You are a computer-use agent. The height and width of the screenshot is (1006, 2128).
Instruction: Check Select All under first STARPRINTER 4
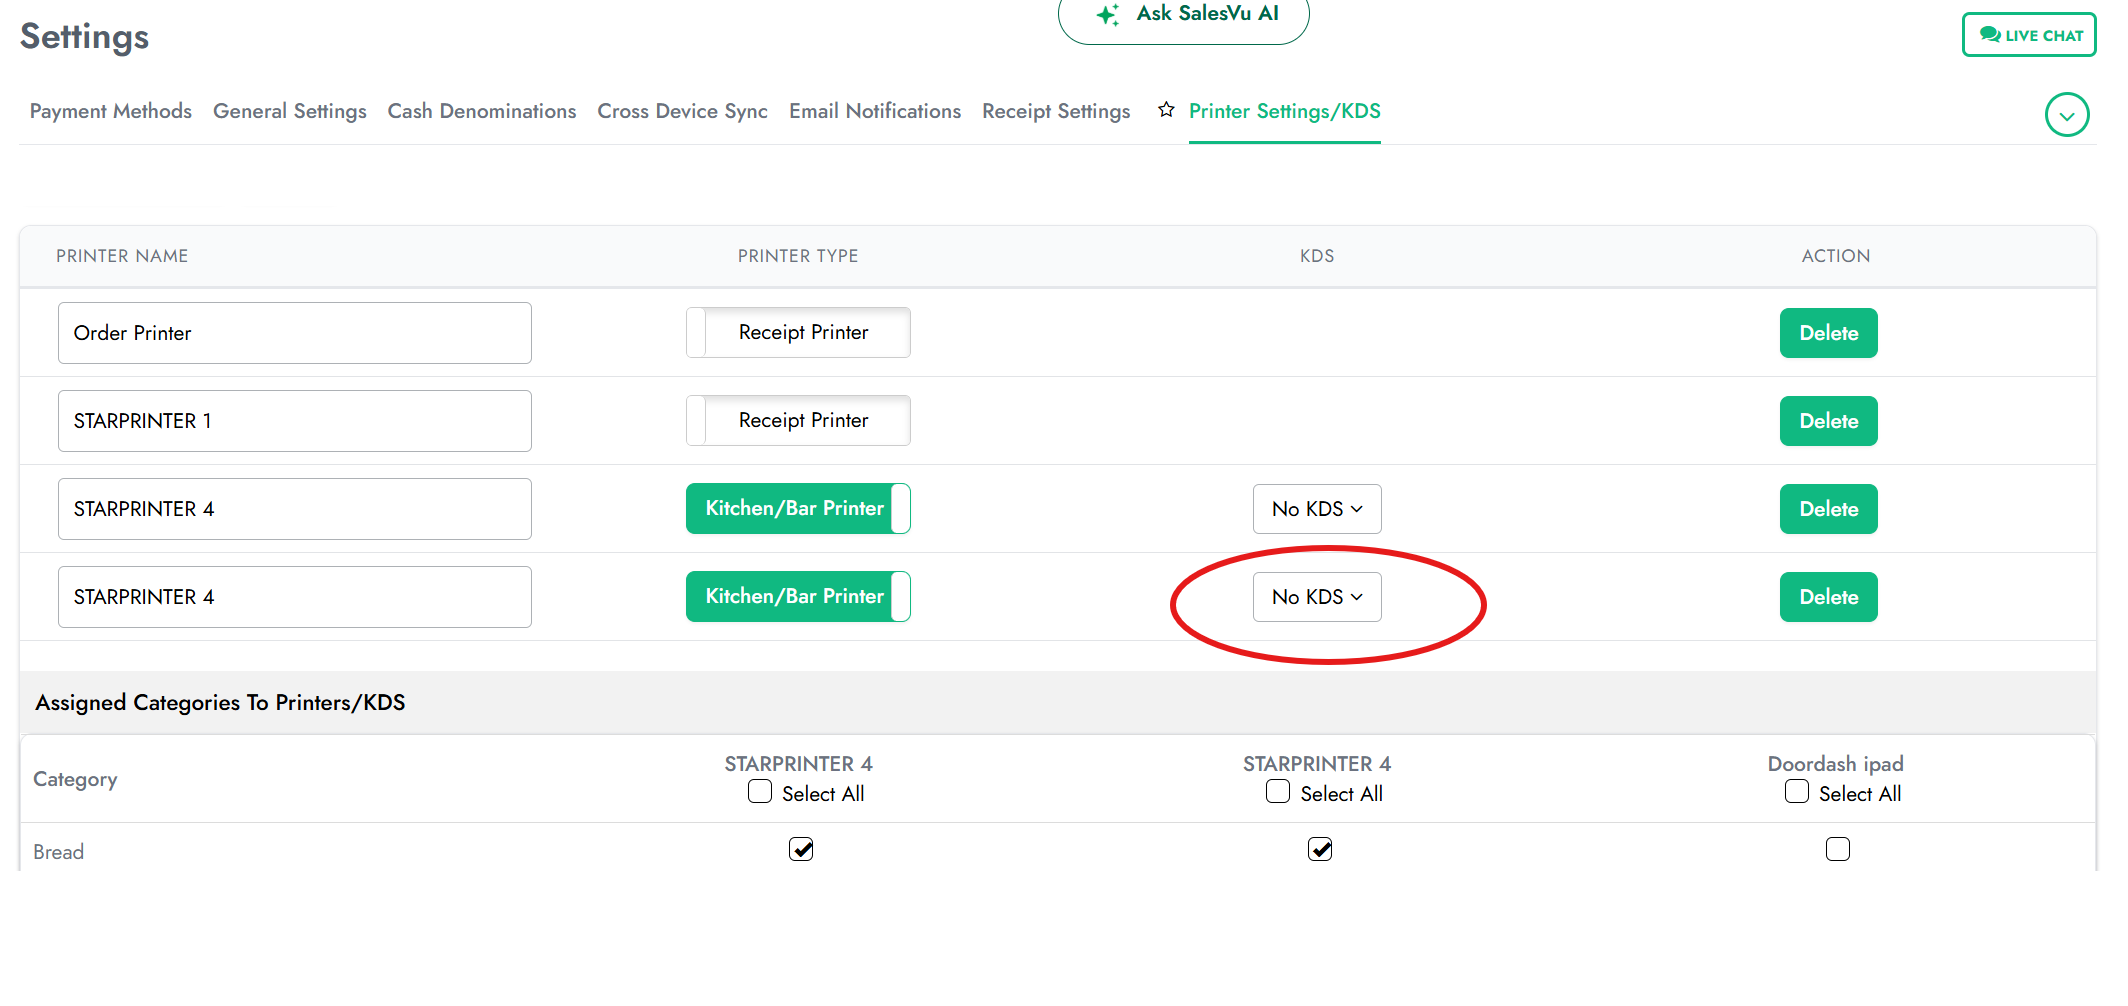[760, 792]
